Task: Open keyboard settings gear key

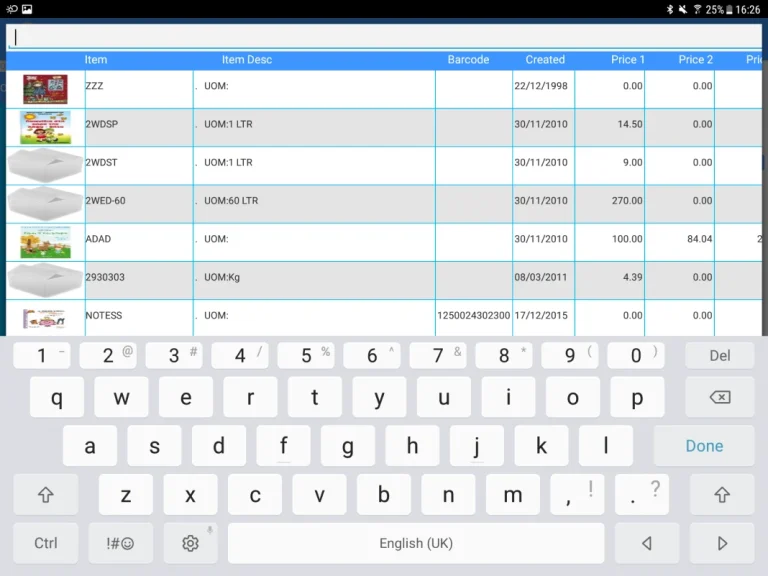Action: (x=191, y=543)
